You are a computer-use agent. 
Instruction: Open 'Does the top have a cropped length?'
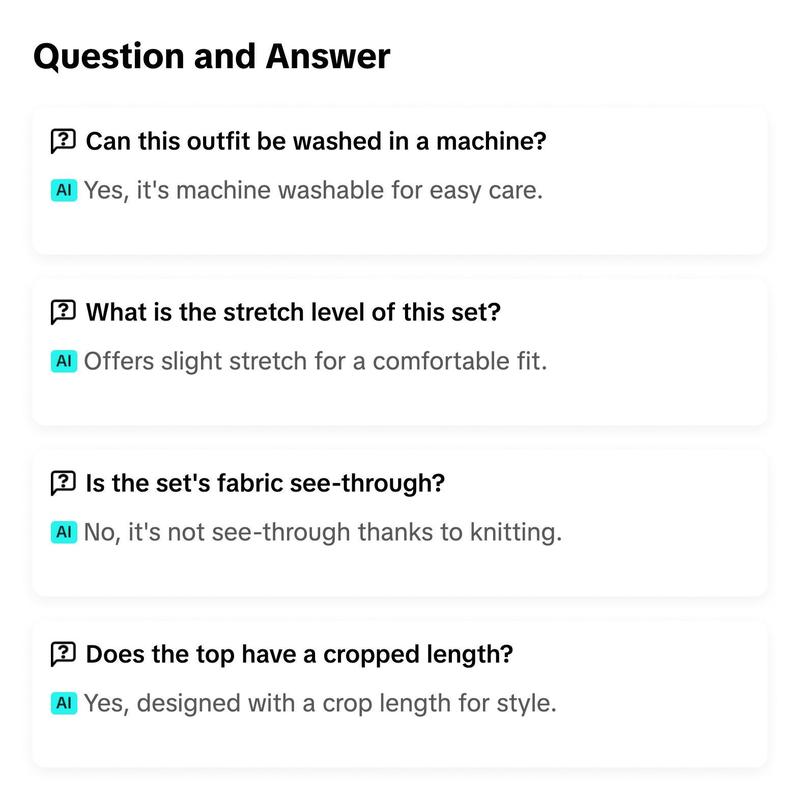[x=299, y=655]
